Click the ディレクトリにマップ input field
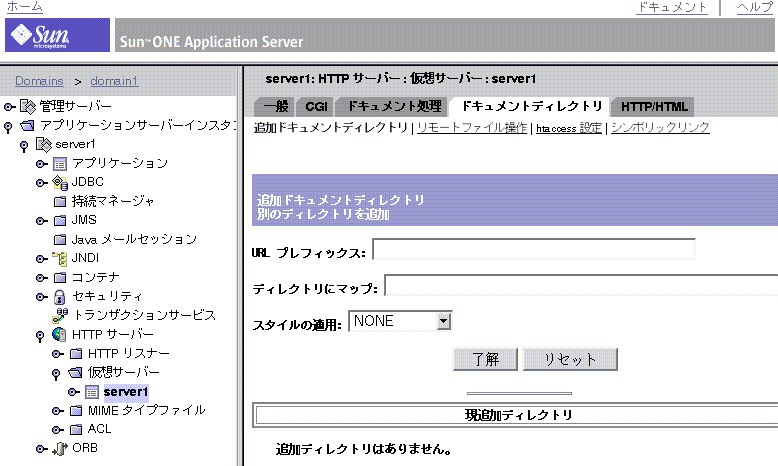778x466 pixels. pos(581,285)
